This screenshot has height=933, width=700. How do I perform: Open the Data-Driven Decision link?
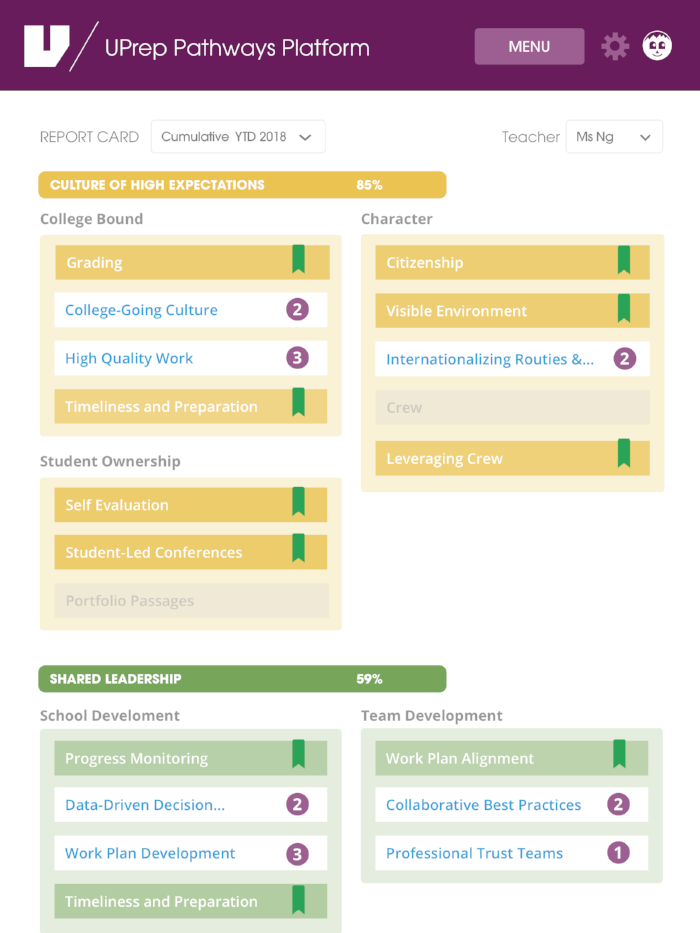[x=145, y=805]
